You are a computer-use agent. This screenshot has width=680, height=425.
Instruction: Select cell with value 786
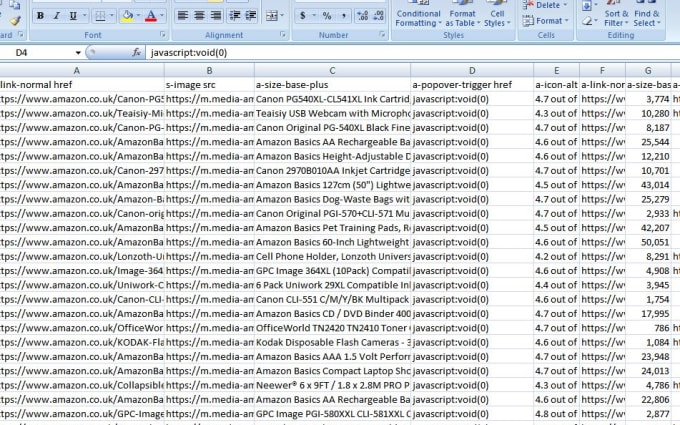click(x=648, y=328)
